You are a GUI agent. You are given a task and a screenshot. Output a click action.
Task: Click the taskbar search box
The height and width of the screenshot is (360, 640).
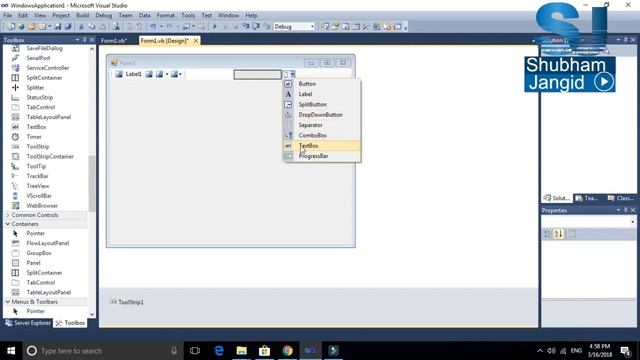click(103, 351)
